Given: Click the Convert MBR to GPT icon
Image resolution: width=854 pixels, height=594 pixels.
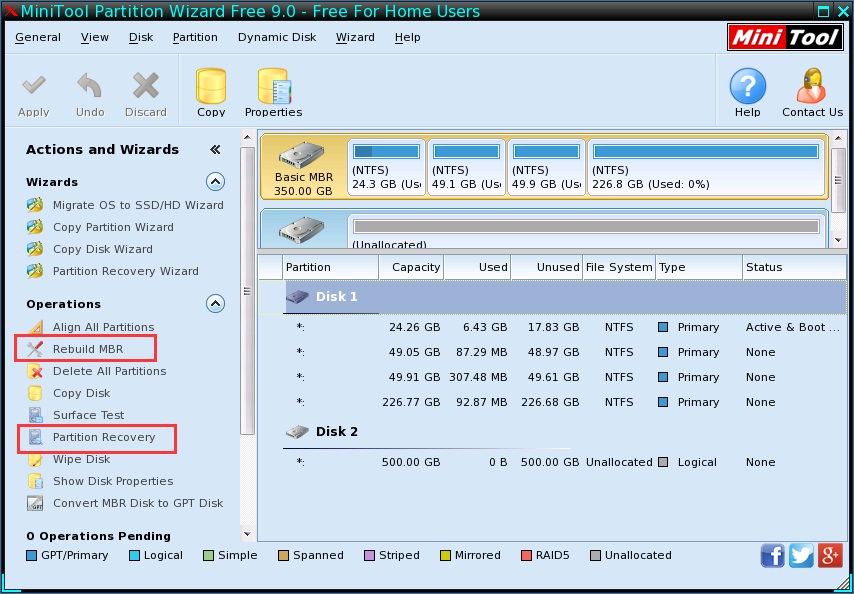Looking at the screenshot, I should tap(35, 503).
